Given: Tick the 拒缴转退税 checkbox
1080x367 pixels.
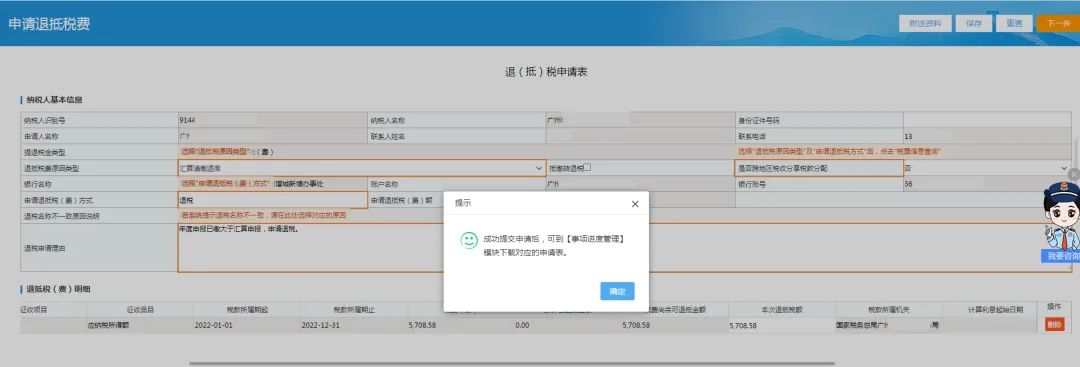Looking at the screenshot, I should point(588,167).
